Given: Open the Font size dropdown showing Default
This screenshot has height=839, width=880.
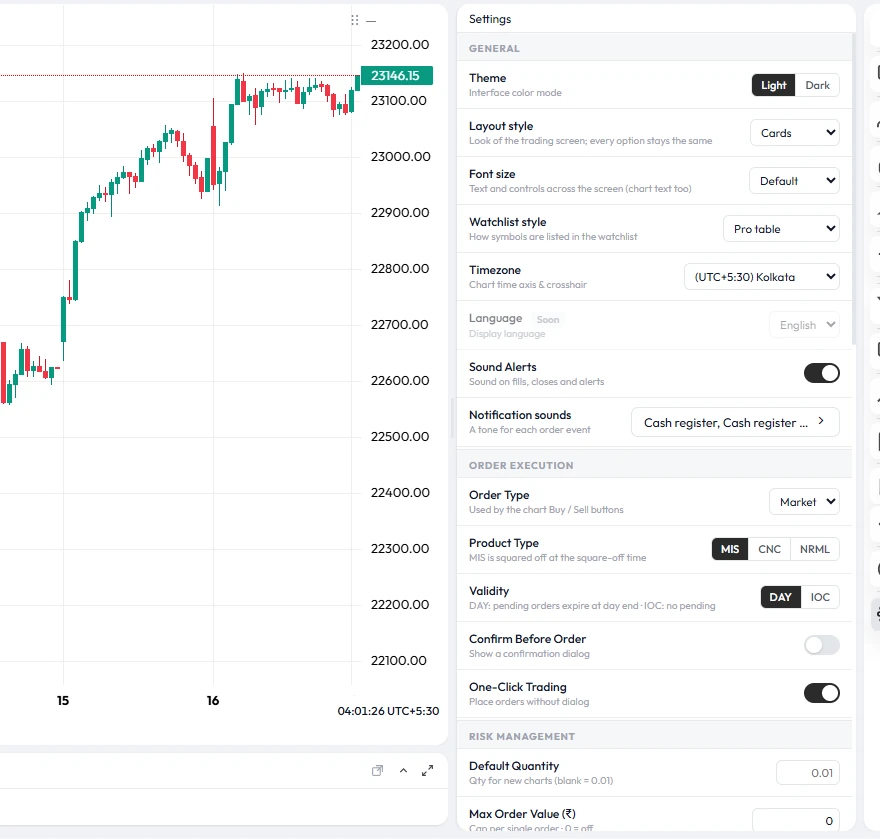Looking at the screenshot, I should click(794, 181).
